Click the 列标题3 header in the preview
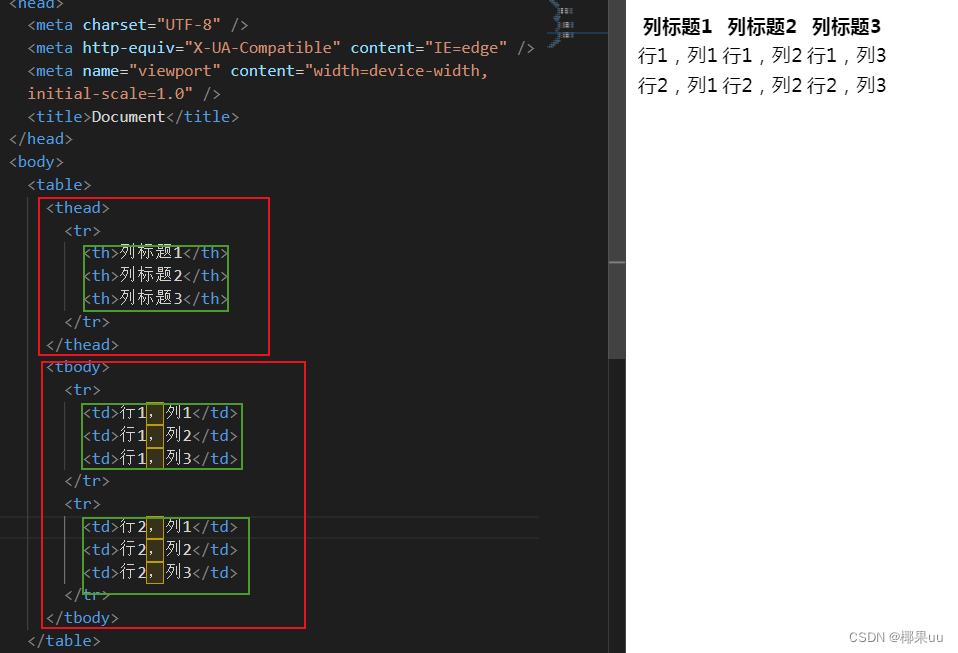Screen dimensions: 958x653 (x=846, y=27)
